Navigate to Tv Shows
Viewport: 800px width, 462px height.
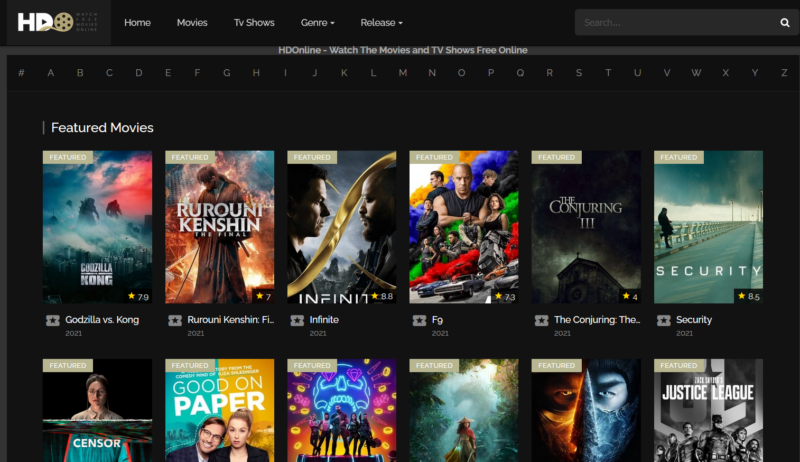pyautogui.click(x=254, y=22)
